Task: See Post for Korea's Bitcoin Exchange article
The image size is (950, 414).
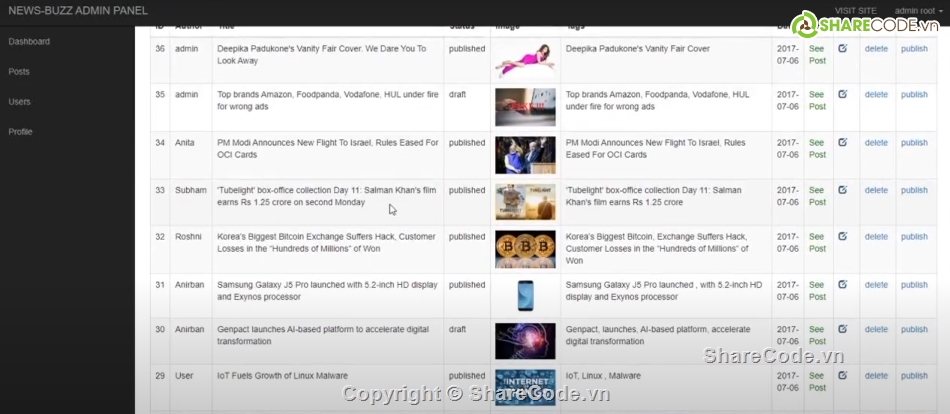Action: pos(817,243)
